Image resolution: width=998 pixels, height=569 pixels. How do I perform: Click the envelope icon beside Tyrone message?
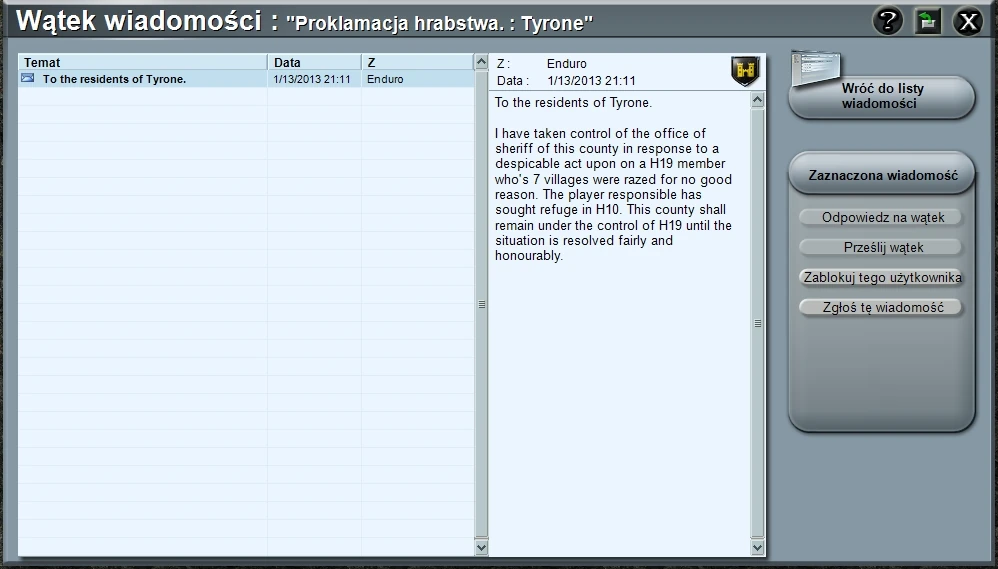point(27,78)
